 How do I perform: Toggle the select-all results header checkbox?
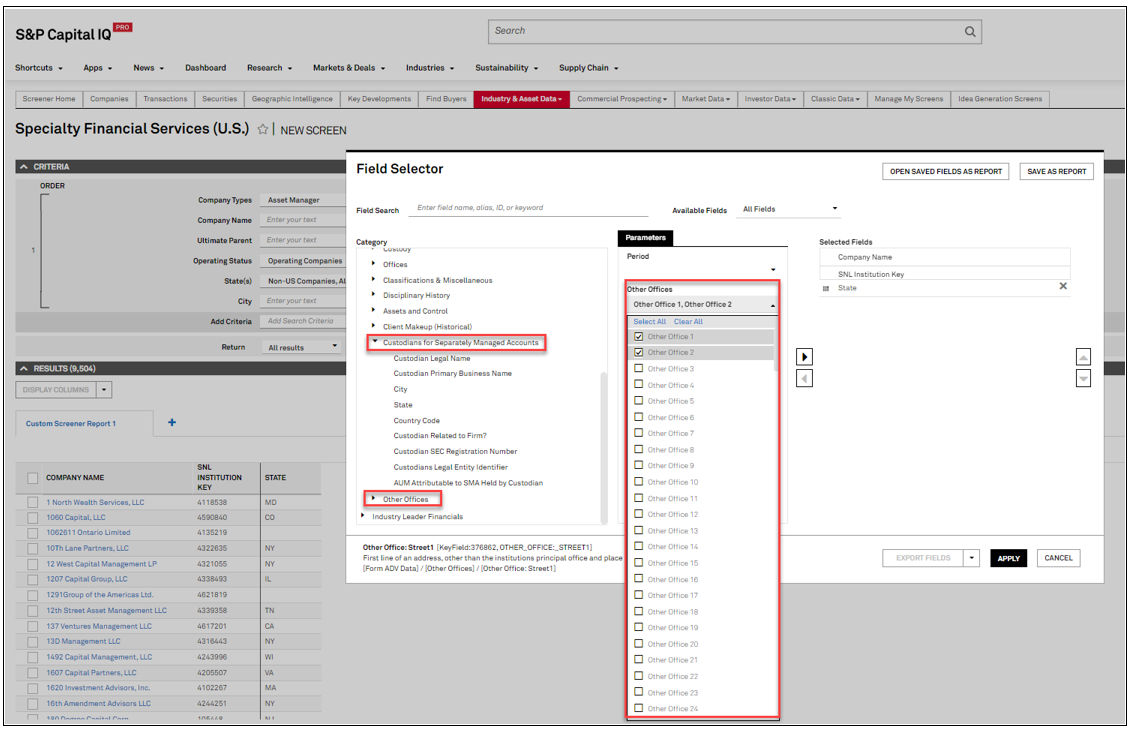(x=33, y=477)
